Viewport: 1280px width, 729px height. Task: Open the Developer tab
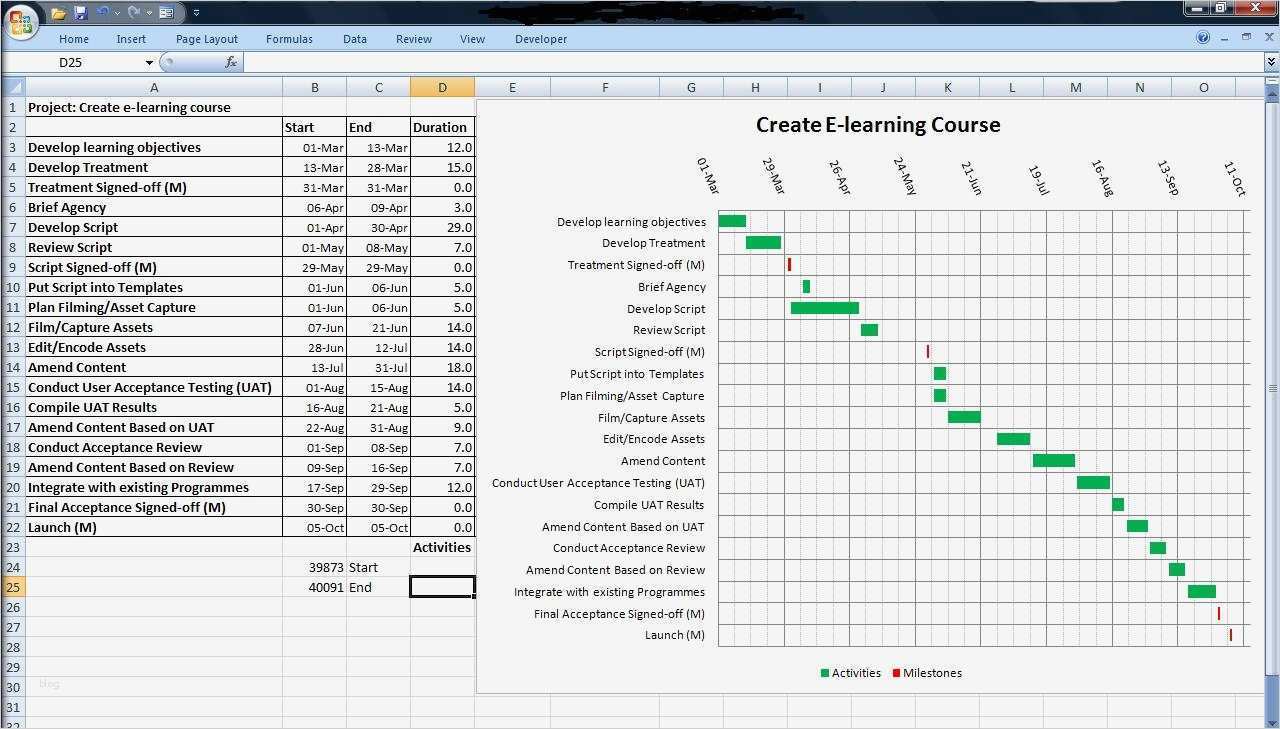click(x=540, y=39)
